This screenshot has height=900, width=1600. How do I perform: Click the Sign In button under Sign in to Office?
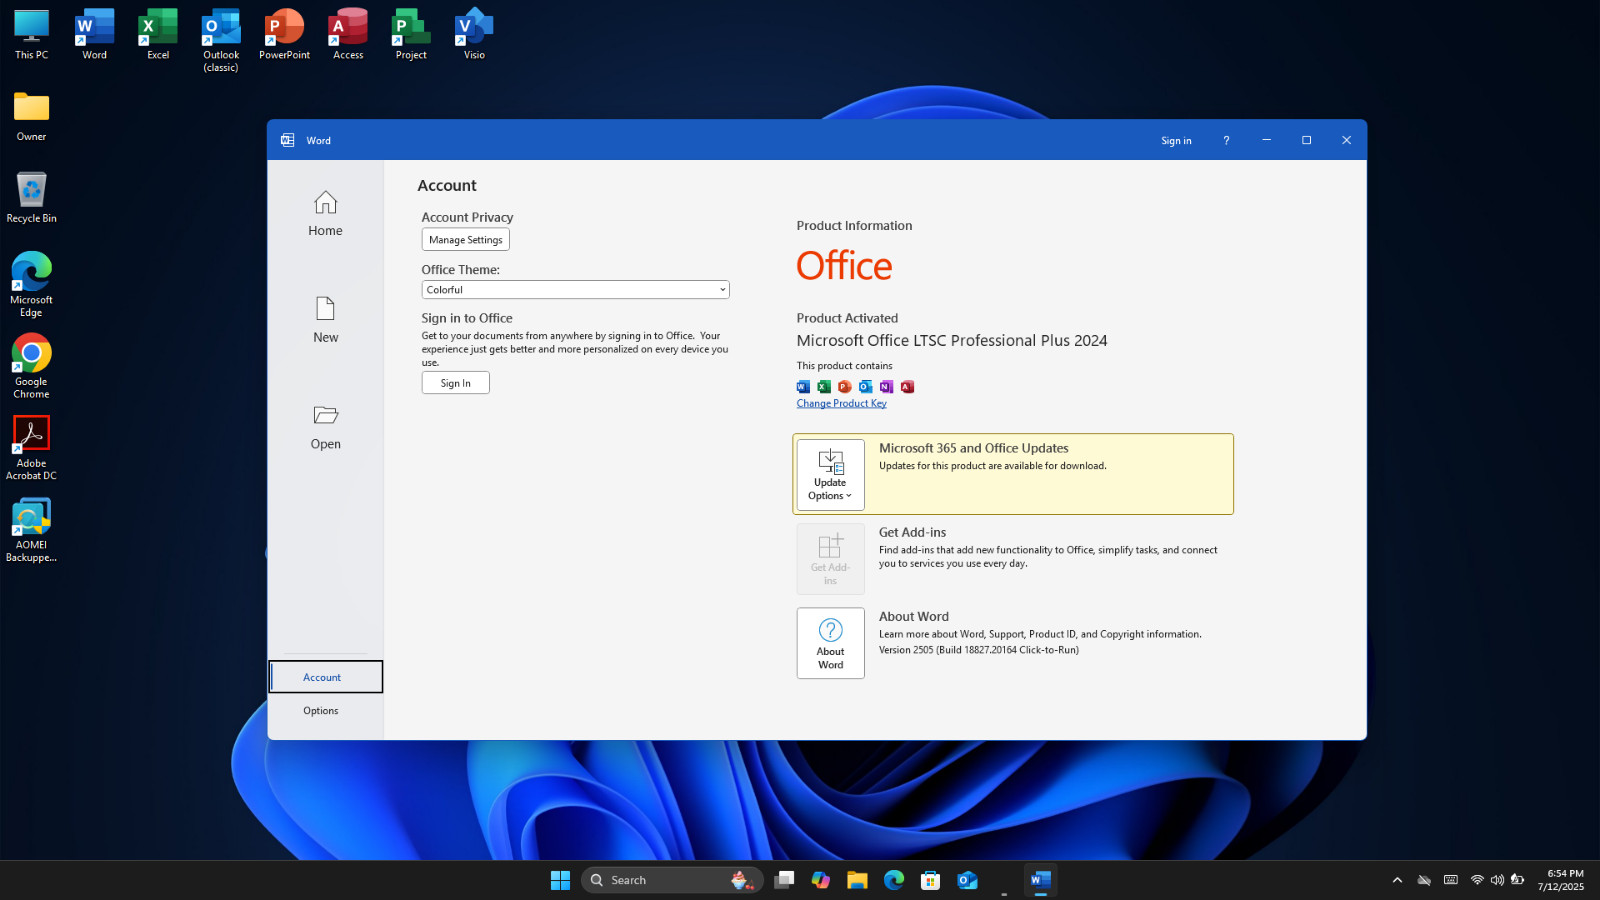[456, 383]
